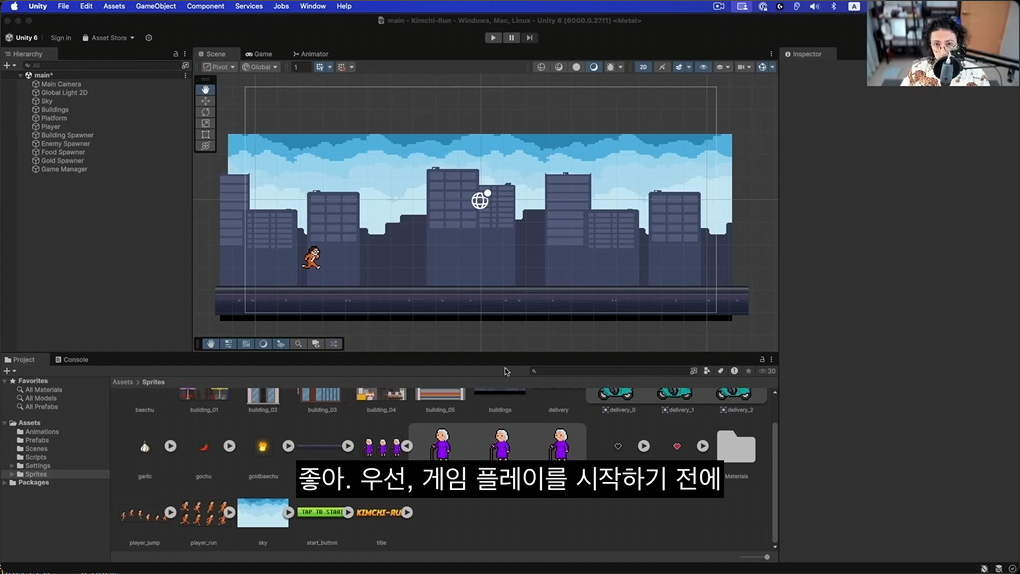Open the settings gear next to Asset Store
The image size is (1020, 574).
click(x=149, y=38)
